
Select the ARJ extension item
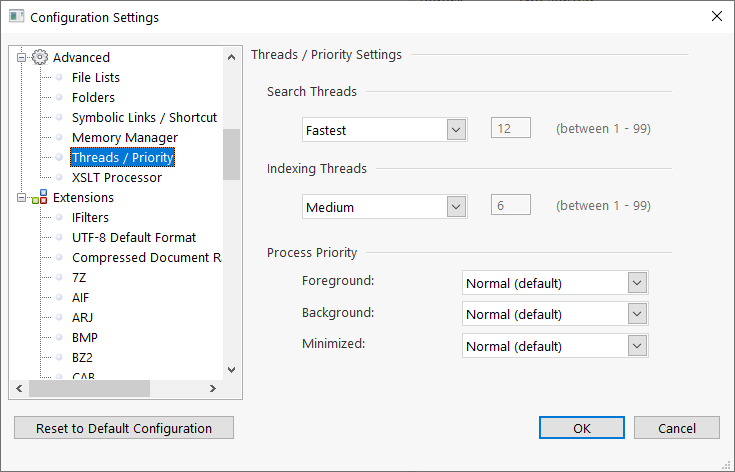point(82,318)
